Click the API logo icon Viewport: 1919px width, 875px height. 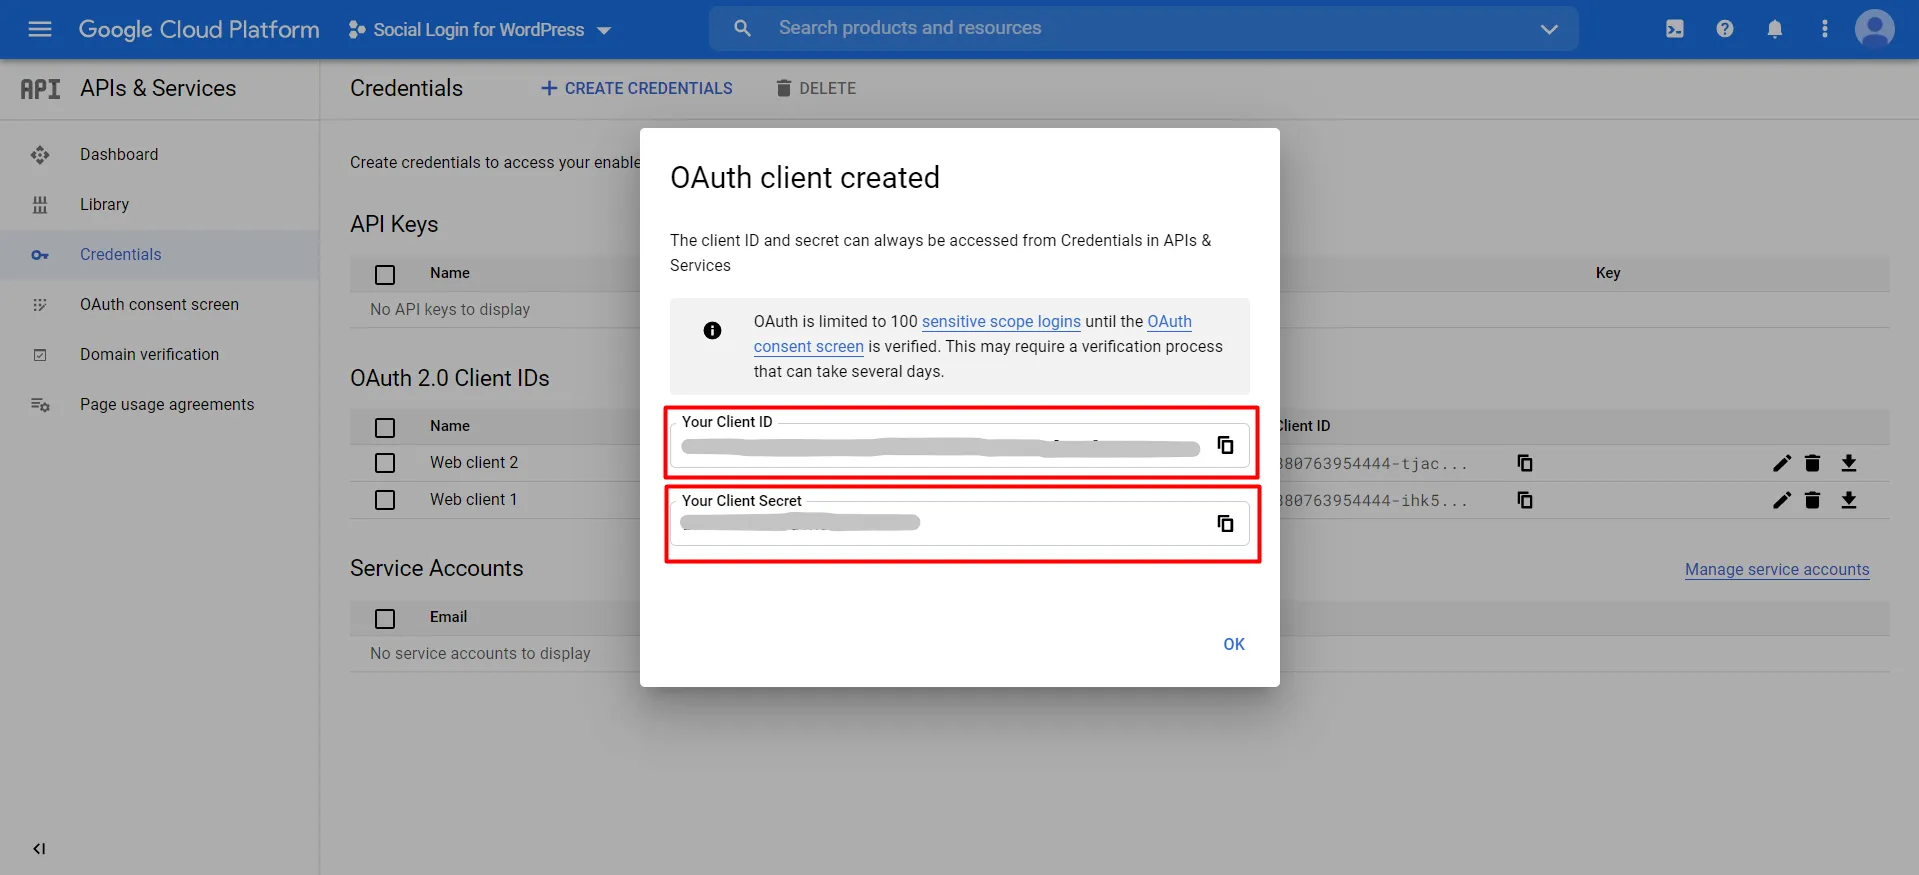point(40,89)
